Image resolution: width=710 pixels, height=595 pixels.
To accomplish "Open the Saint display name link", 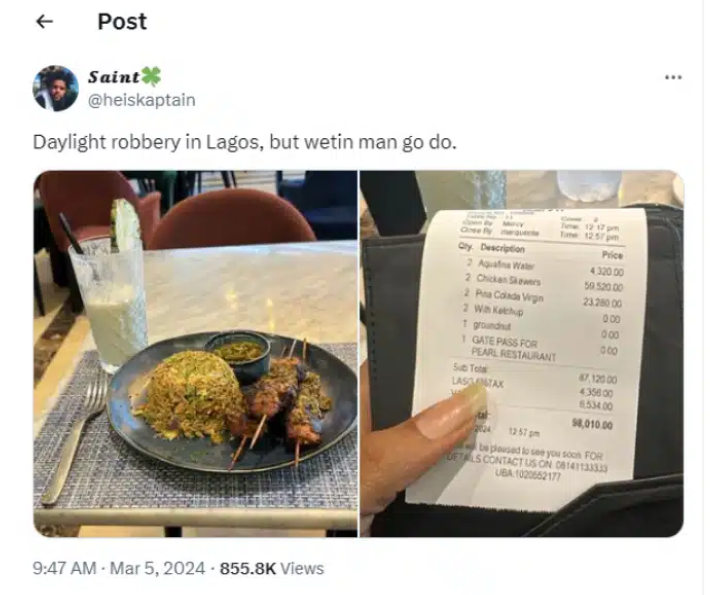I will point(114,77).
